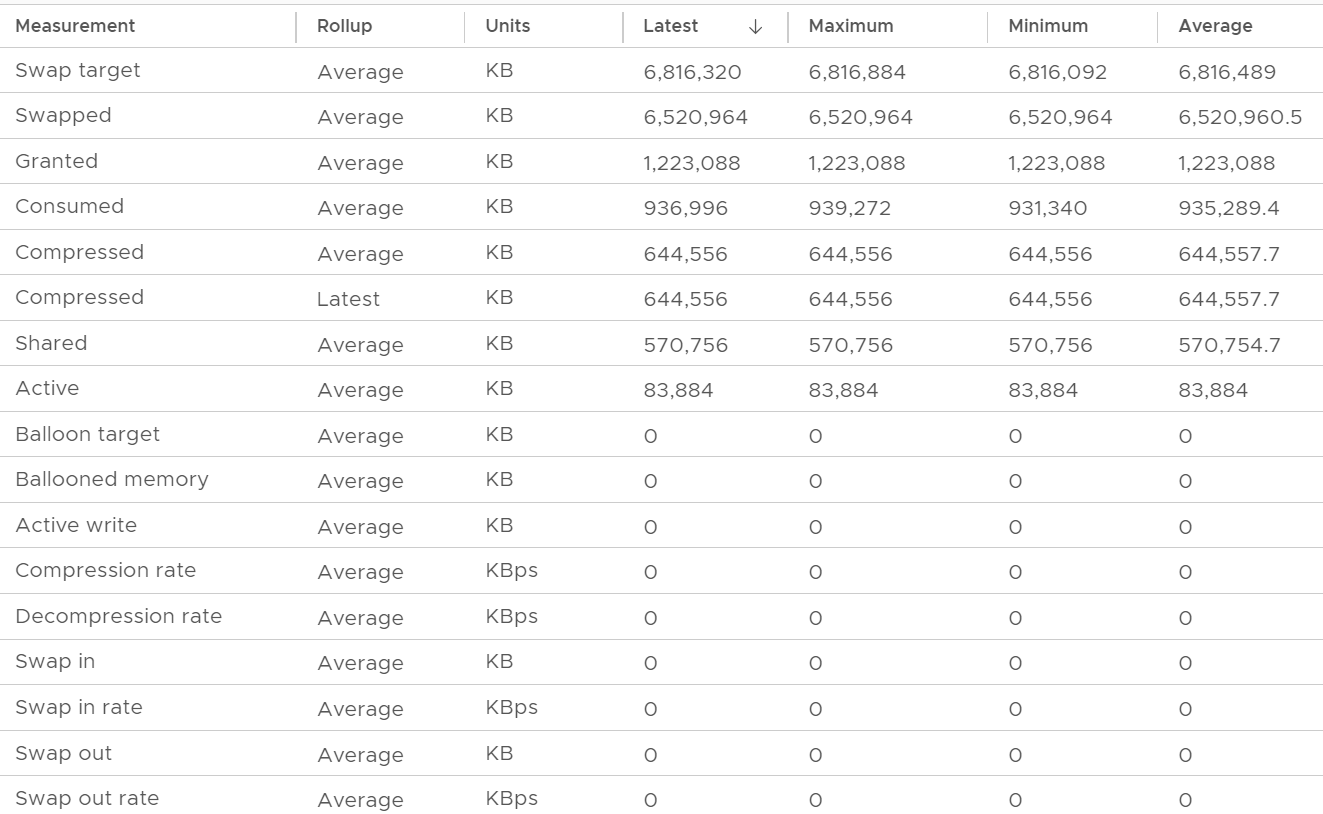Click the Decompression rate row
The height and width of the screenshot is (814, 1323).
tap(661, 617)
